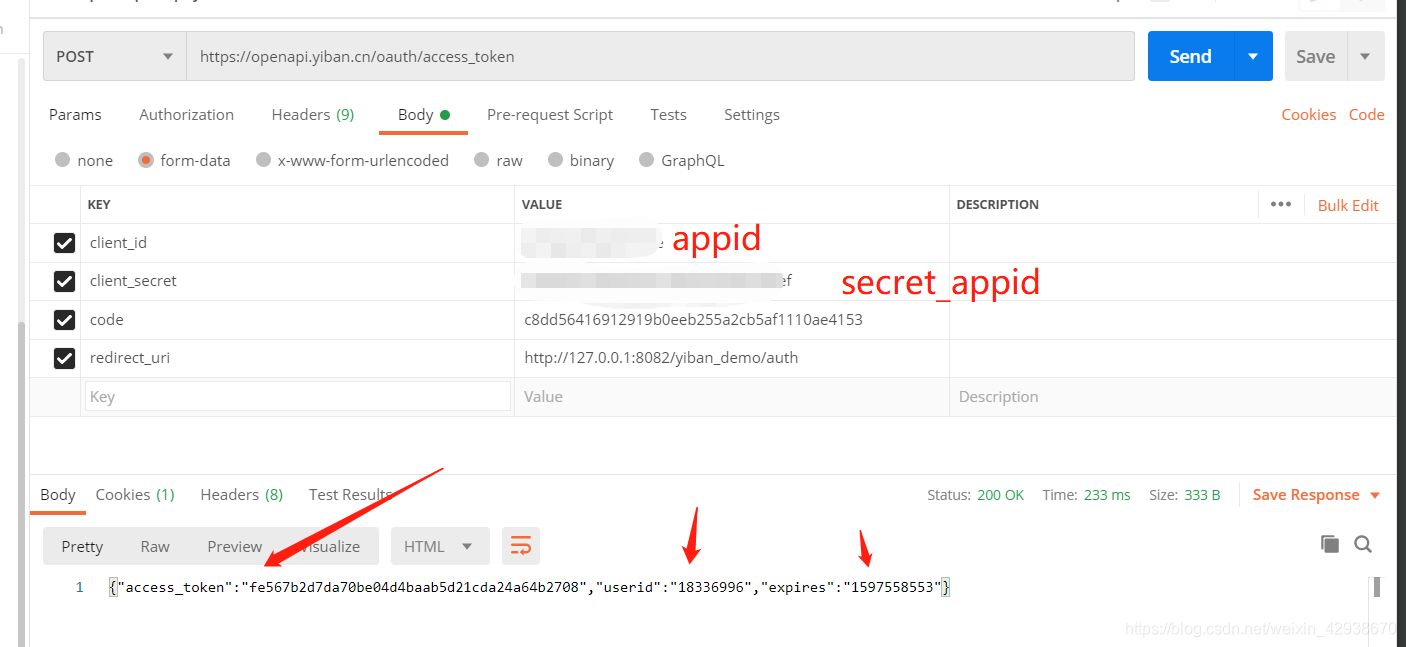
Task: Open the three-dots column options menu
Action: tap(1281, 204)
